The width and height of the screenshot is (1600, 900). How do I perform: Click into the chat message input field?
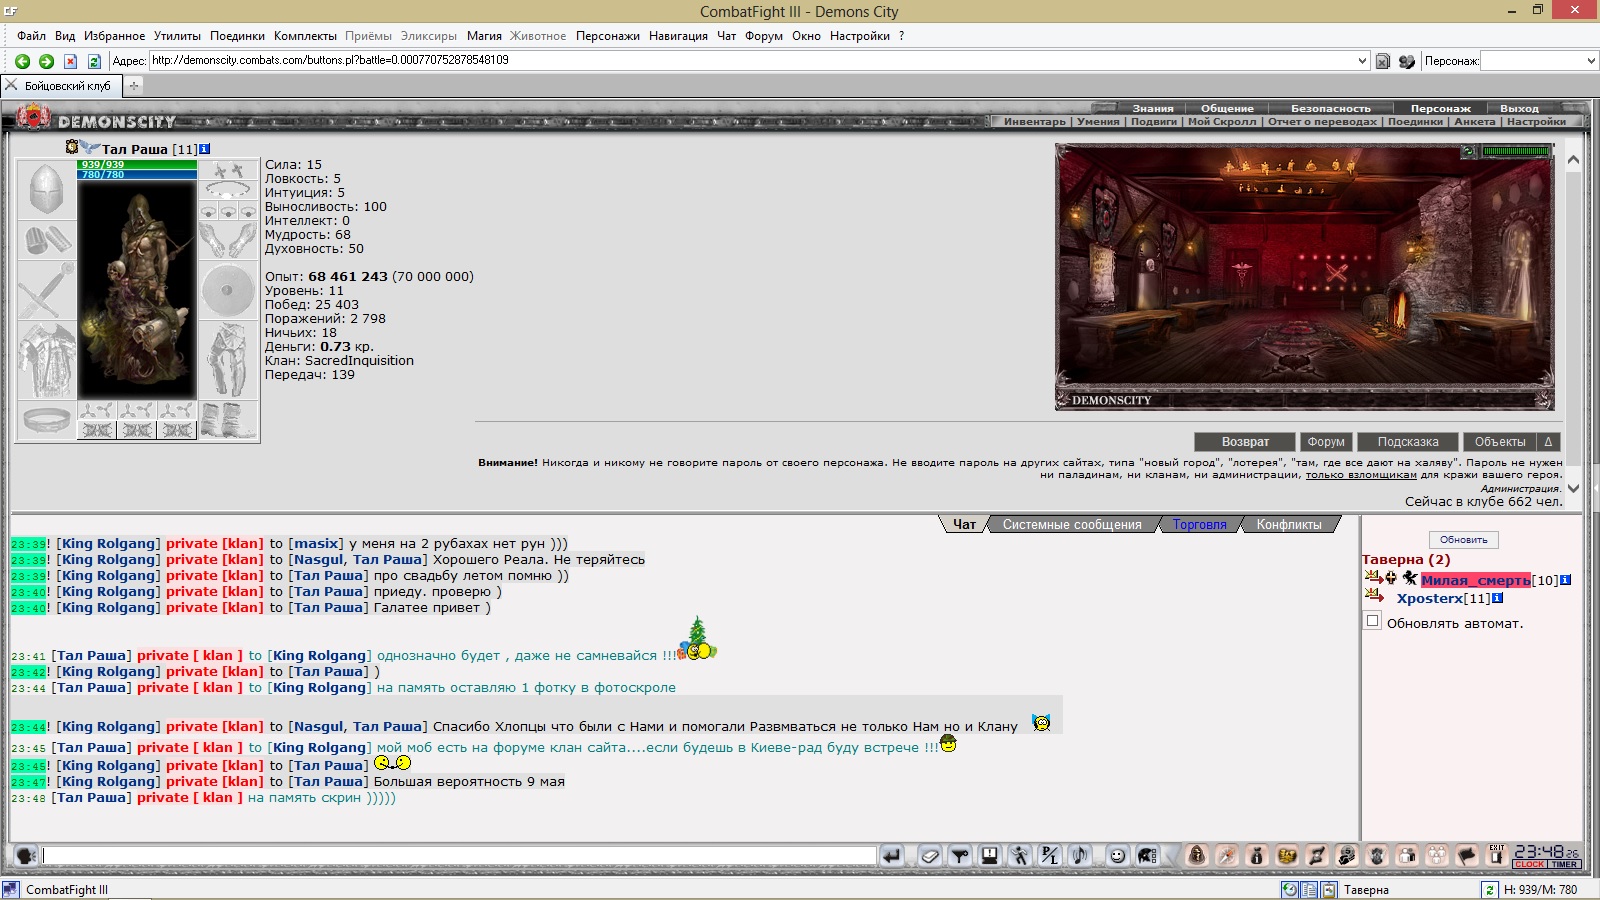click(x=459, y=855)
